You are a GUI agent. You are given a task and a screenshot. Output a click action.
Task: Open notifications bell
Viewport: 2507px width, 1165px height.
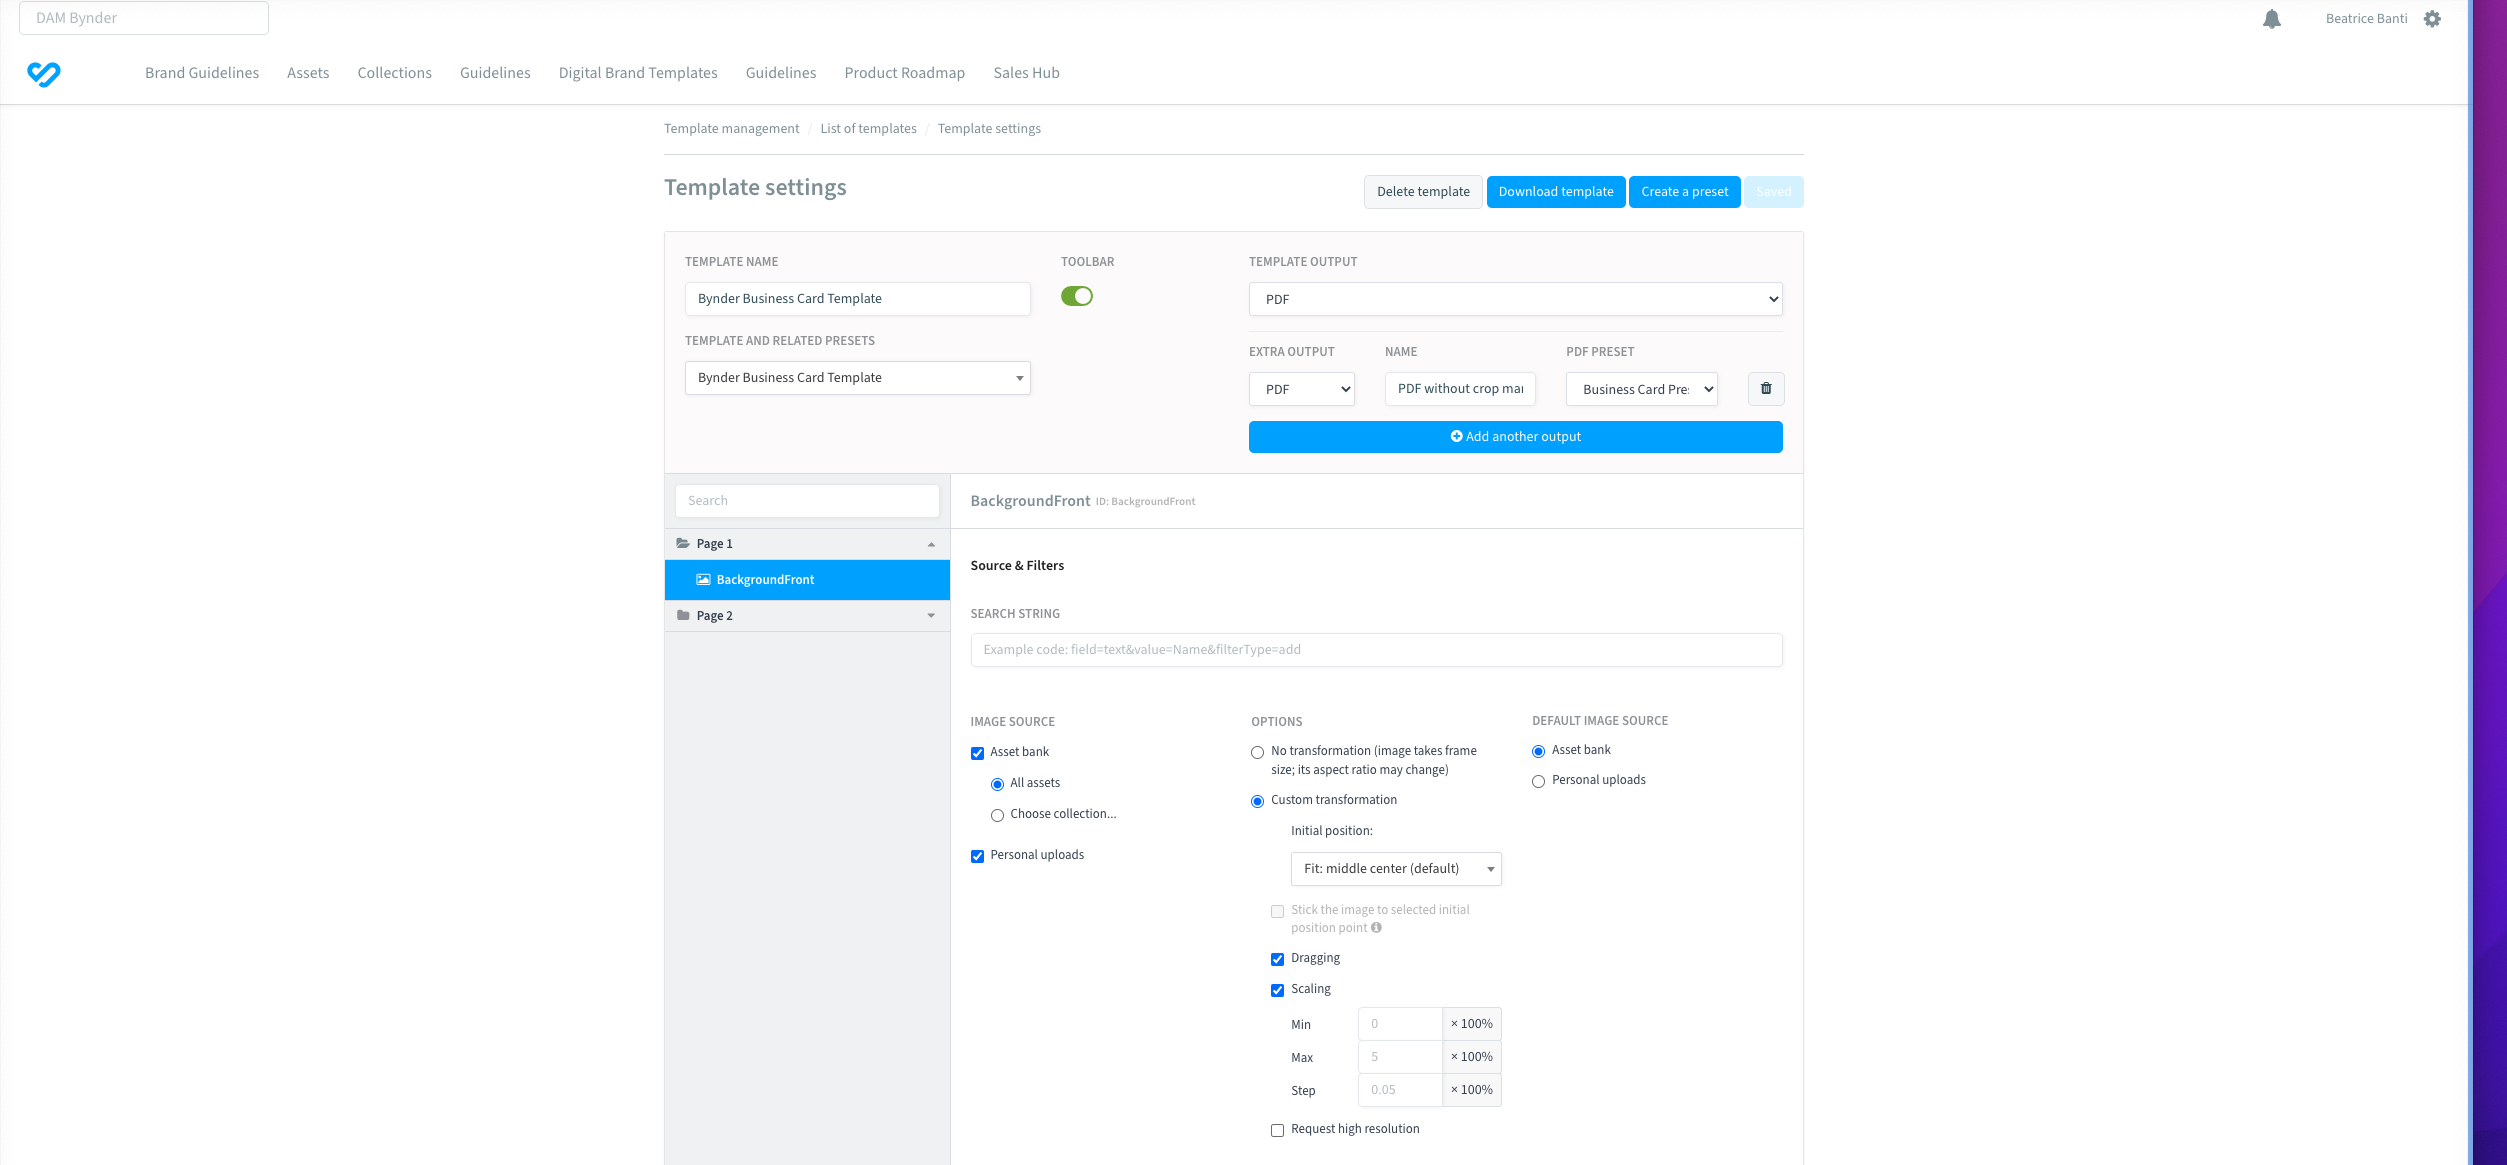(x=2271, y=19)
